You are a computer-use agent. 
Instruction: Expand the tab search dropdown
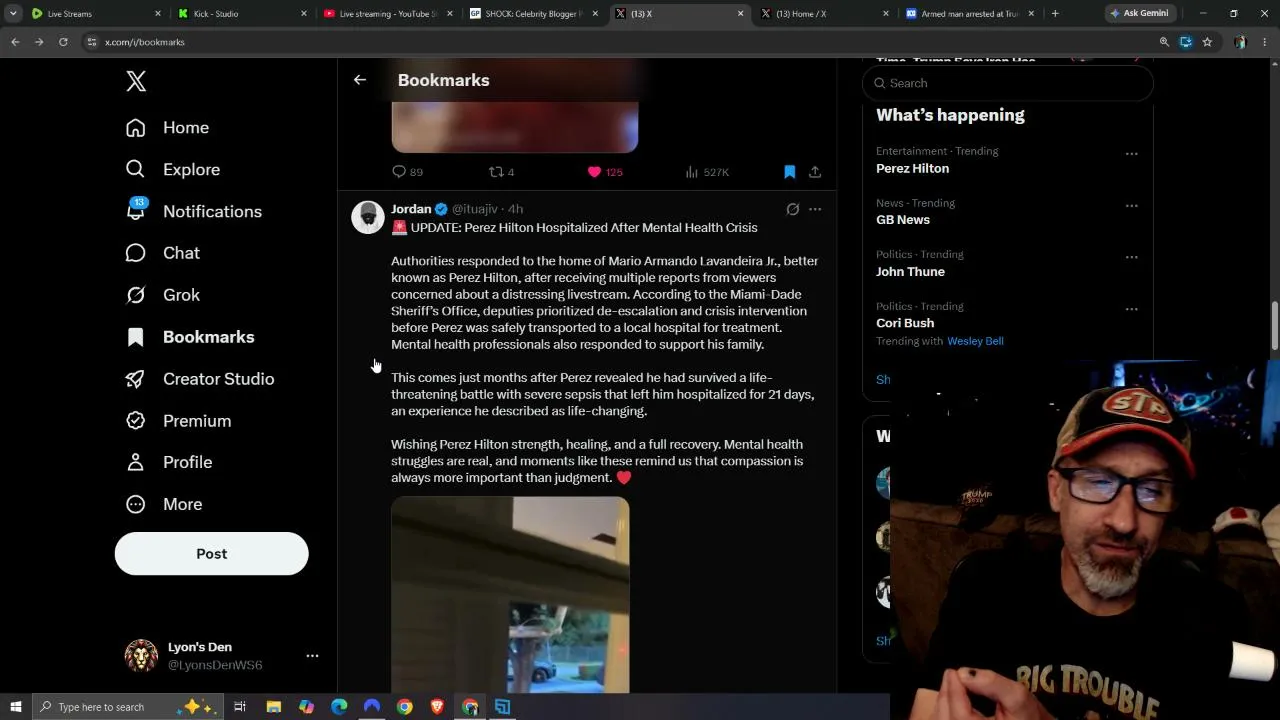click(13, 14)
